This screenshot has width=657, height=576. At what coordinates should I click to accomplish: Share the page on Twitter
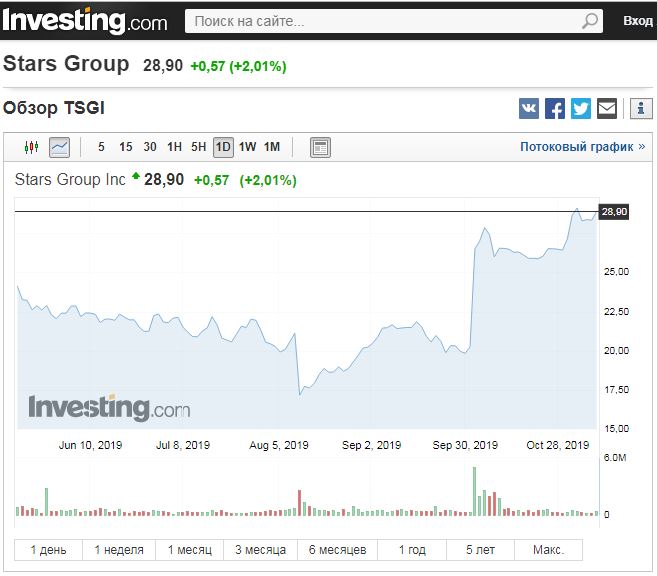click(581, 108)
